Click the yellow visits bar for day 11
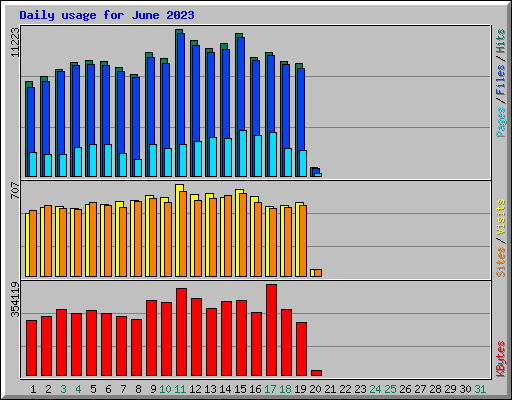Image resolution: width=512 pixels, height=400 pixels. coord(178,230)
